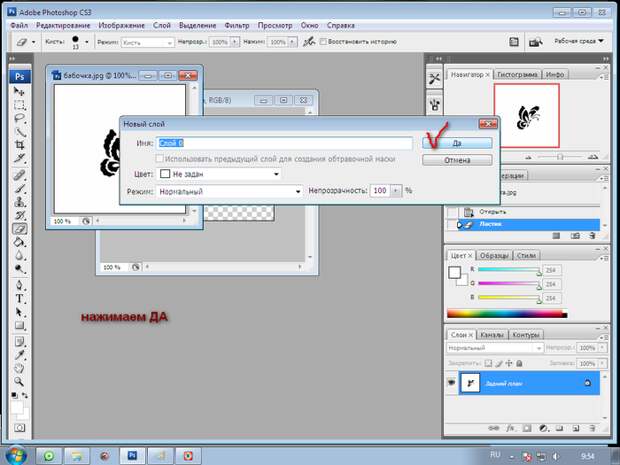This screenshot has width=620, height=465.
Task: Open the Go to Bridge icon
Action: tap(535, 42)
